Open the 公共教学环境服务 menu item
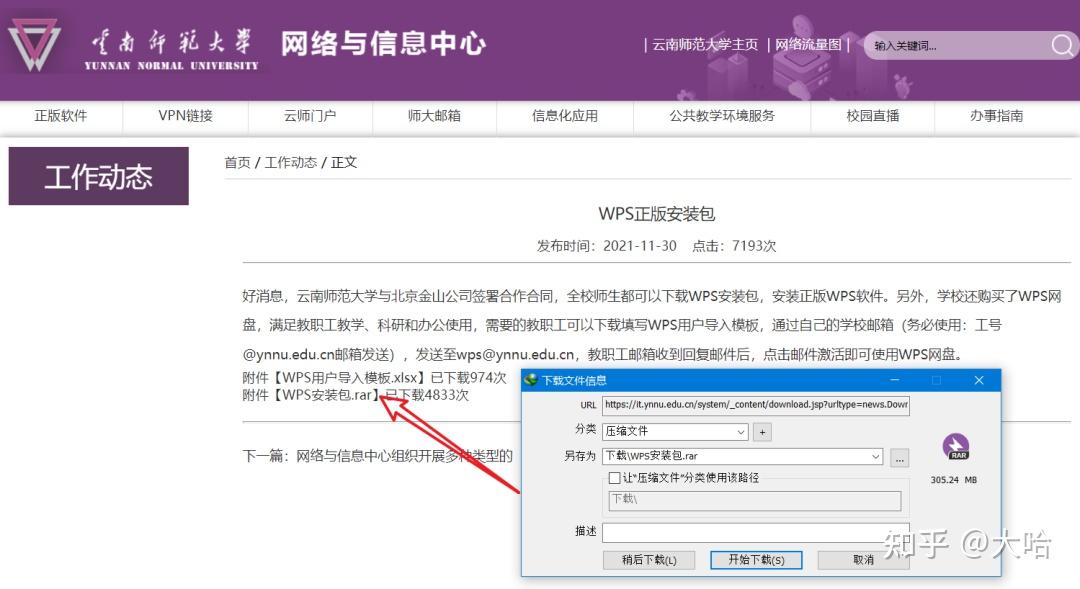 tap(722, 116)
